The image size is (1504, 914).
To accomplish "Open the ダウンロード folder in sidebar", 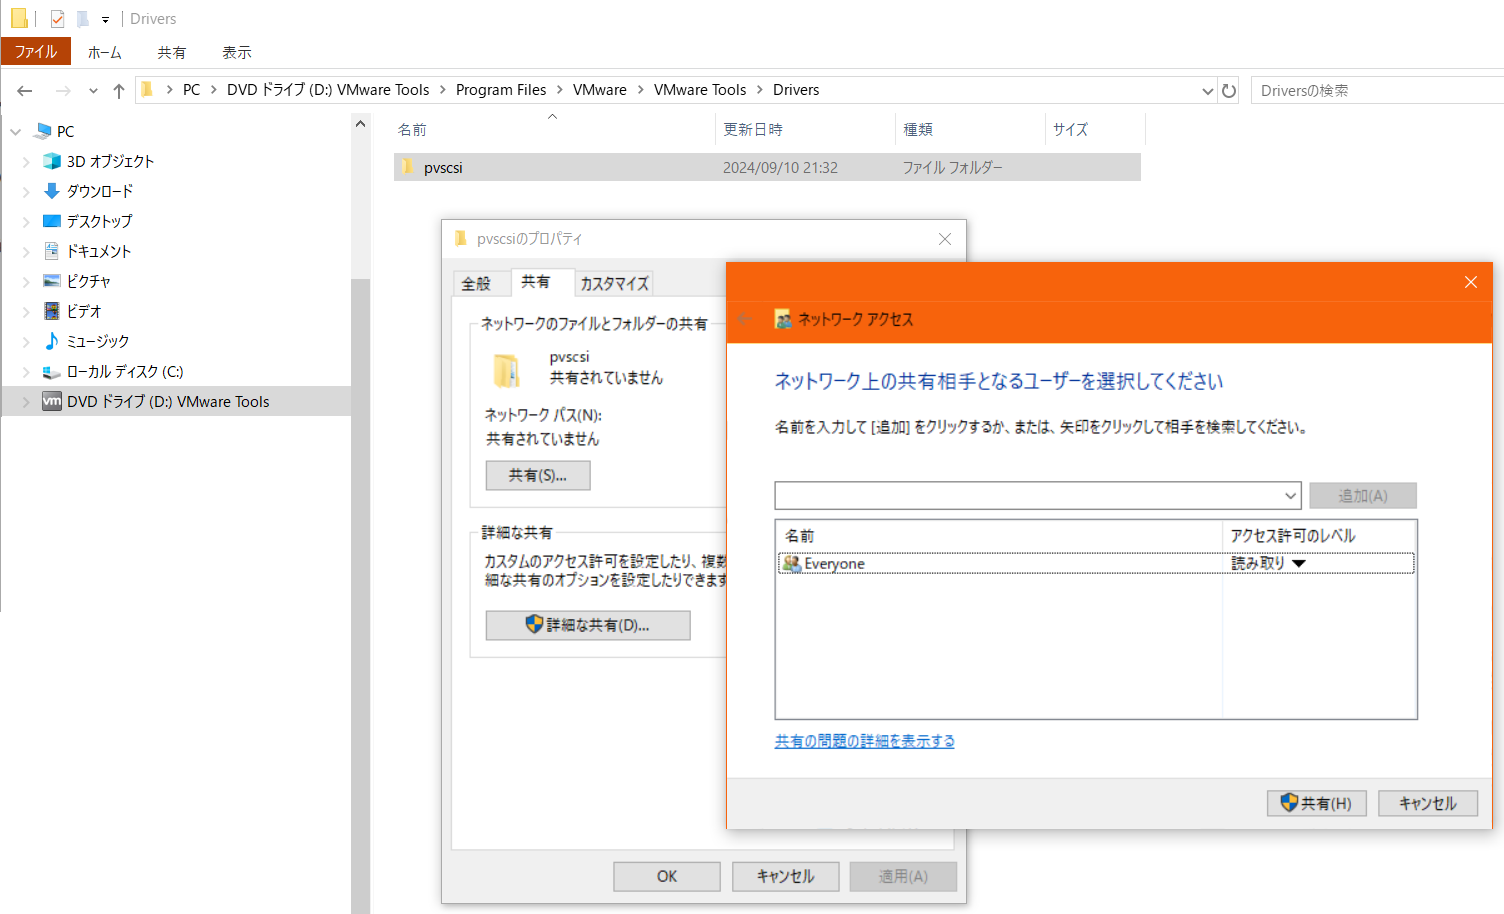I will (x=99, y=191).
